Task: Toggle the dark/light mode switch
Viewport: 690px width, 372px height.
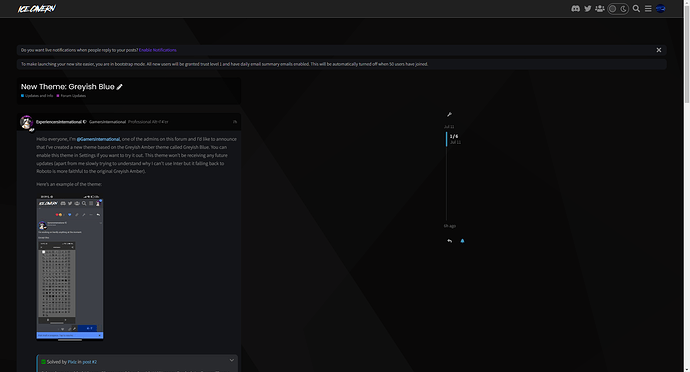Action: tap(618, 8)
